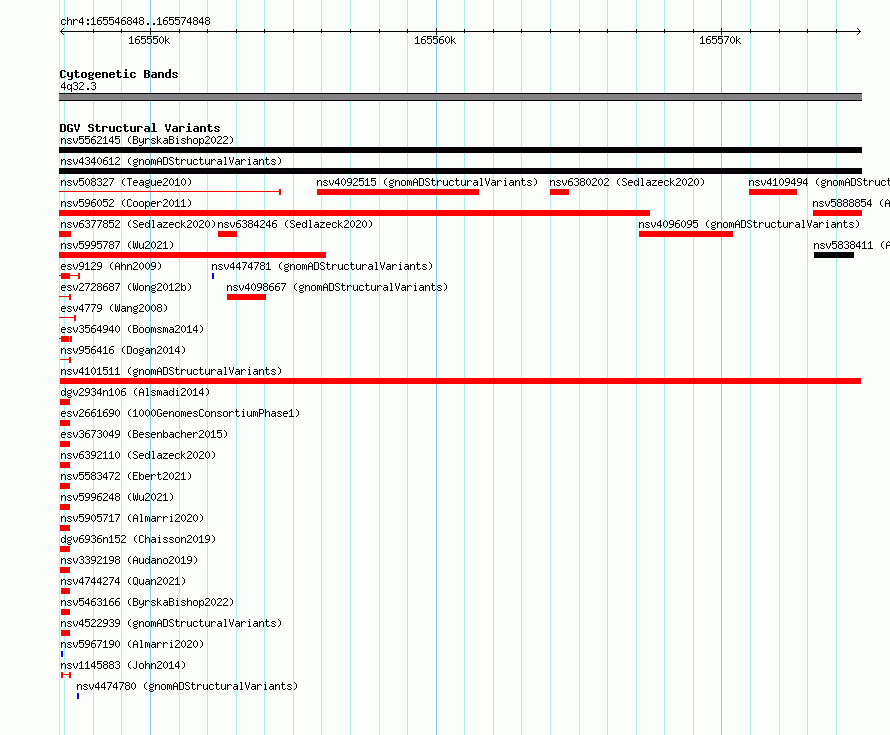Image resolution: width=890 pixels, height=735 pixels.
Task: Open the nsv5562145 (ByrskaBishop2022) variant label
Action: pos(147,140)
